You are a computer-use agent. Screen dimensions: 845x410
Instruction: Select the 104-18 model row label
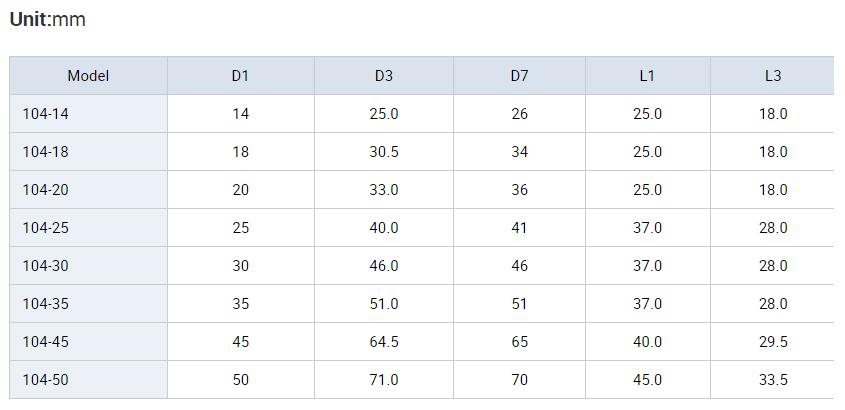(x=46, y=152)
